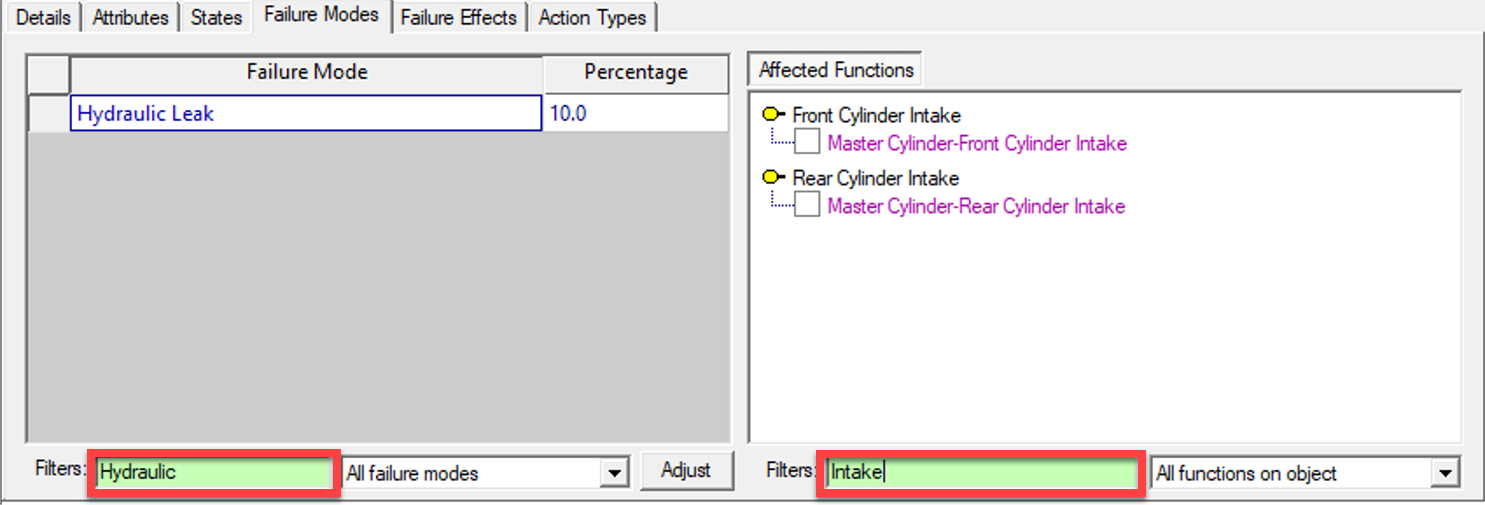
Task: Click the Intake filter text field
Action: [980, 472]
